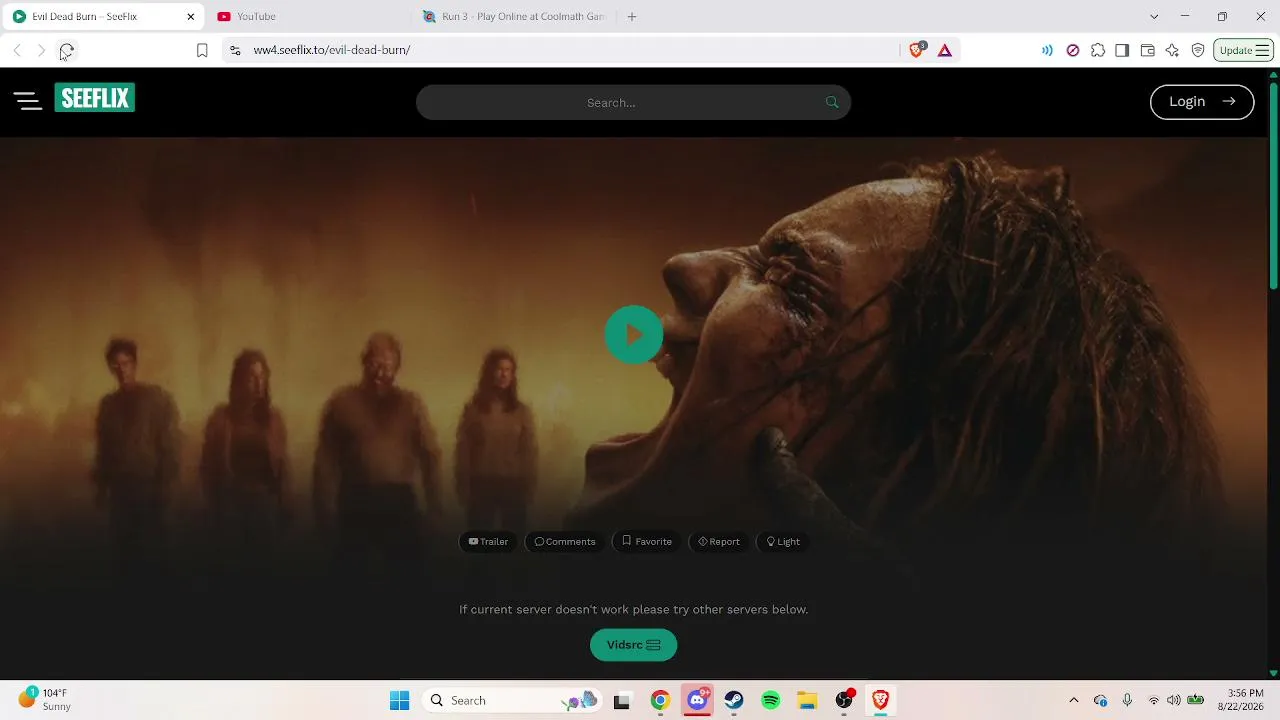Image resolution: width=1280 pixels, height=720 pixels.
Task: Toggle the browser sidebar panel
Action: pyautogui.click(x=1122, y=50)
